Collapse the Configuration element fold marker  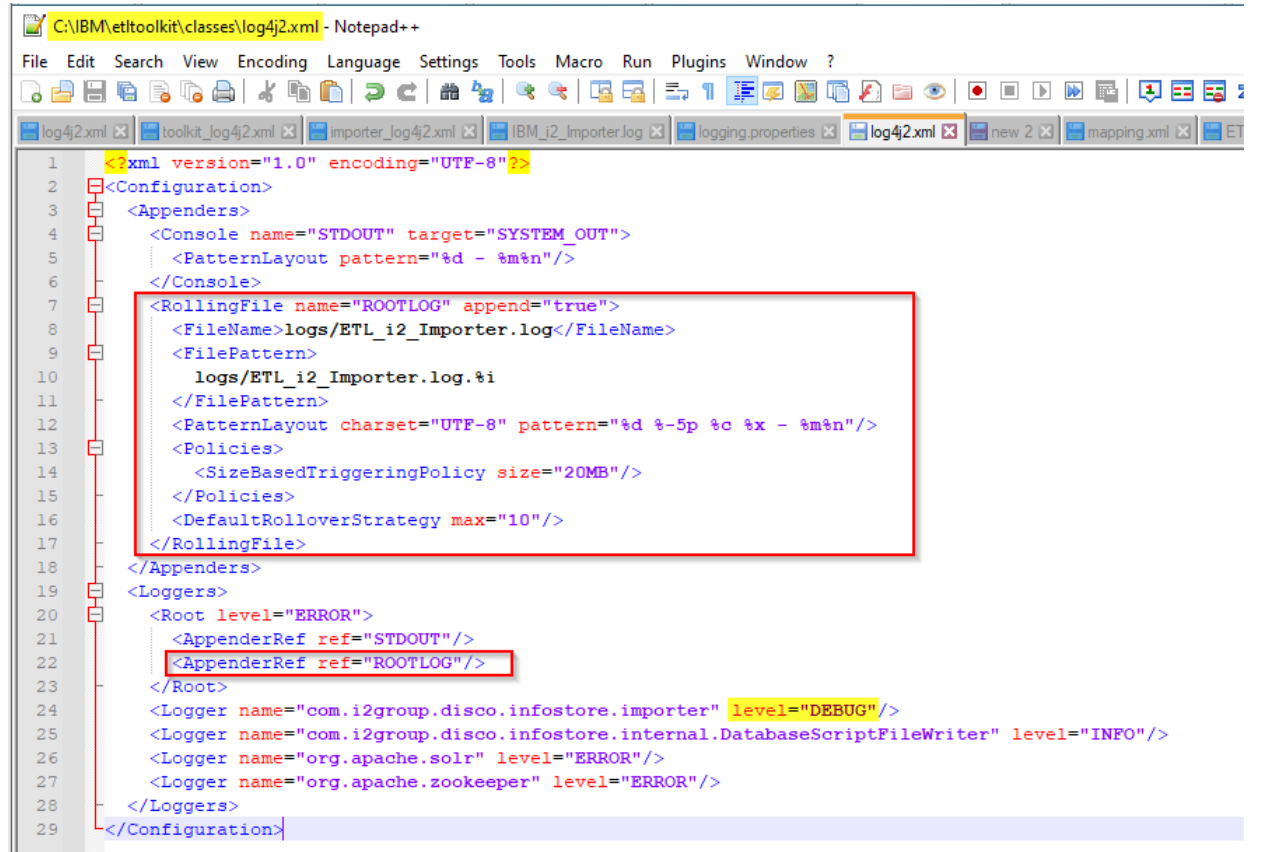(x=95, y=187)
